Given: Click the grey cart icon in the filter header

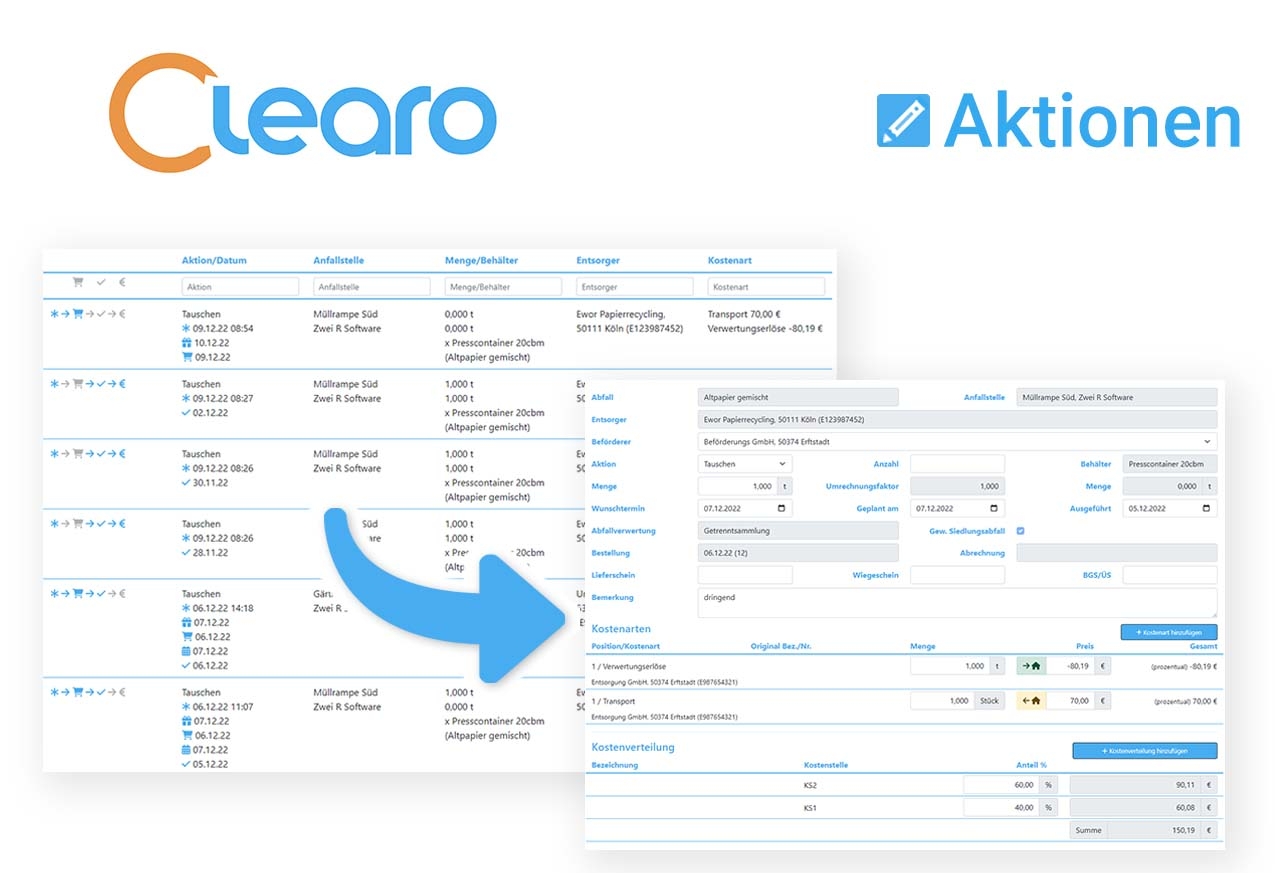Looking at the screenshot, I should point(78,283).
